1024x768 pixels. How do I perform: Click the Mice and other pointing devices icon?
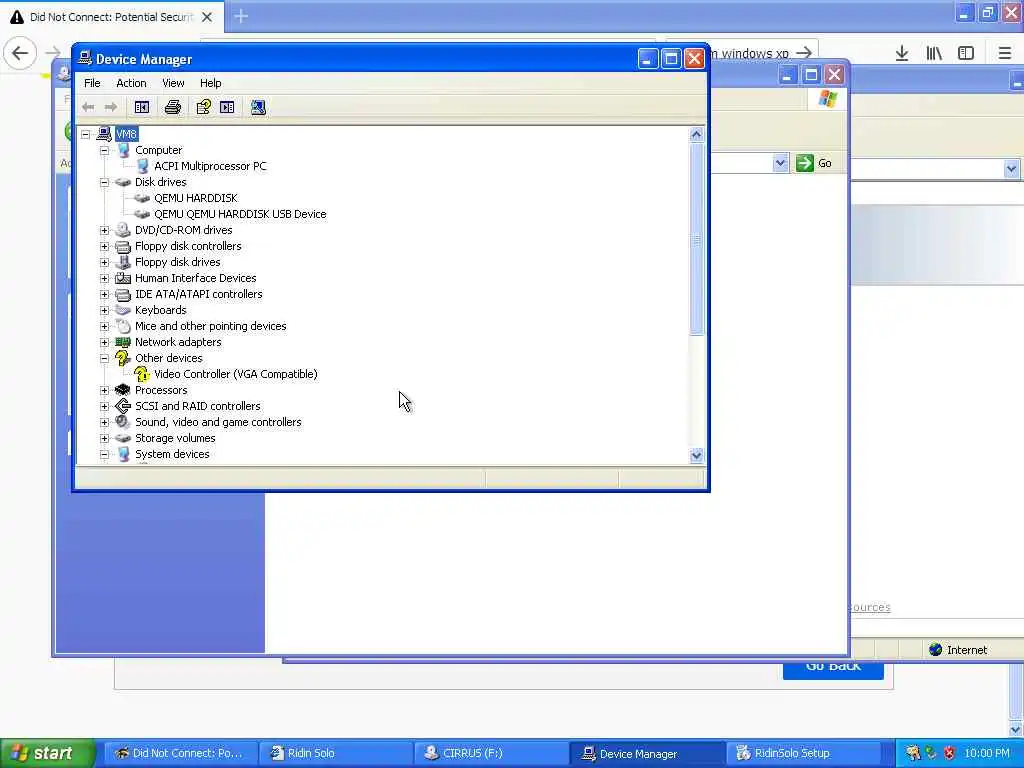coord(122,326)
